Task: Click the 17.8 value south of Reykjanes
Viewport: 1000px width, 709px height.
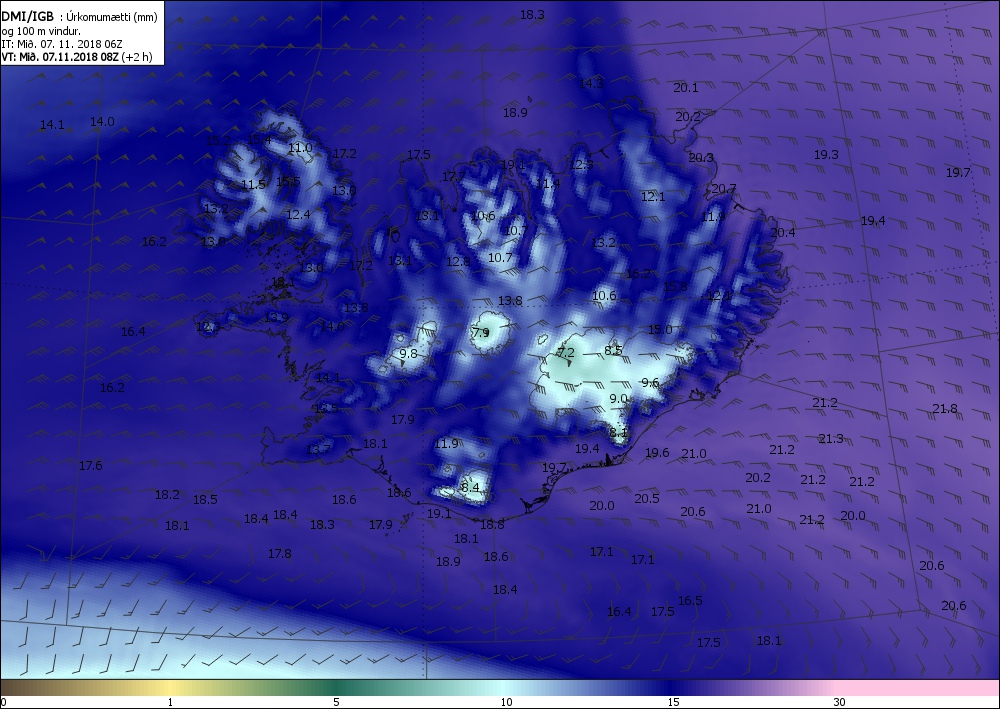Action: pos(279,553)
